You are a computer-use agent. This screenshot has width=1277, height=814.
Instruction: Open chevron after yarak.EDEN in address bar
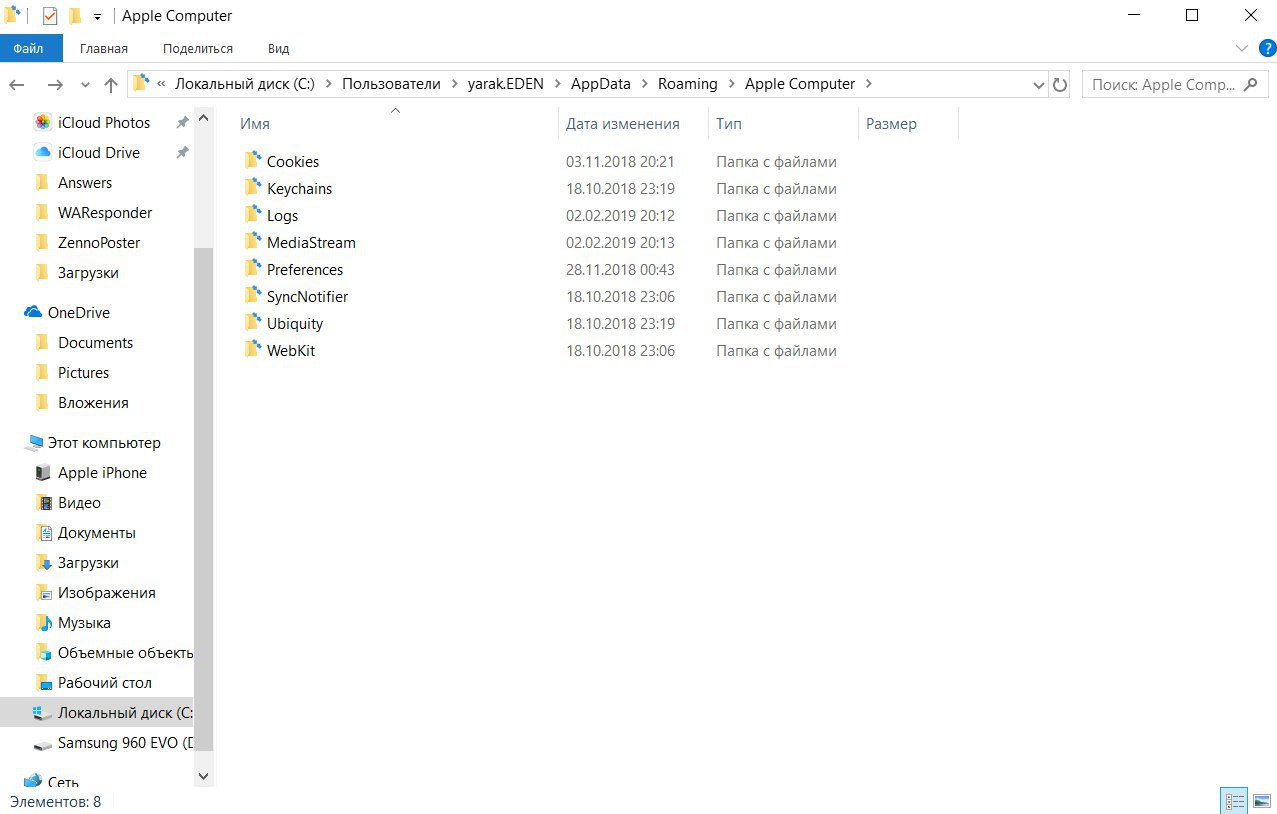point(557,84)
